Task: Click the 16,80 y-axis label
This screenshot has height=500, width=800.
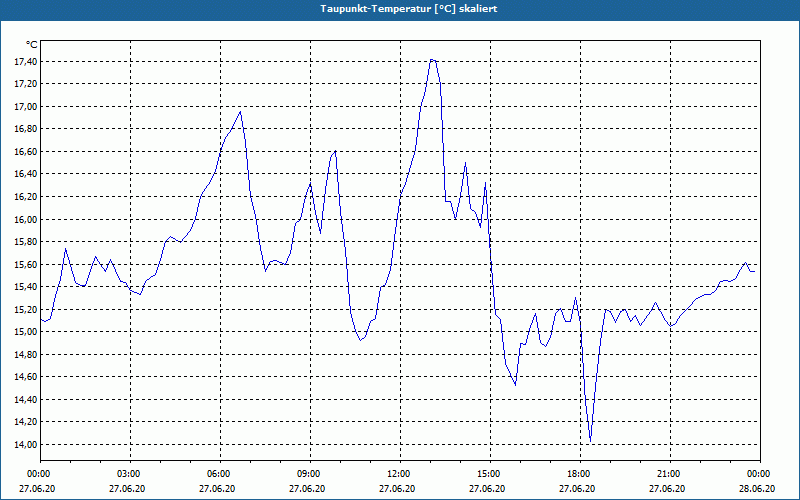Action: pos(26,129)
